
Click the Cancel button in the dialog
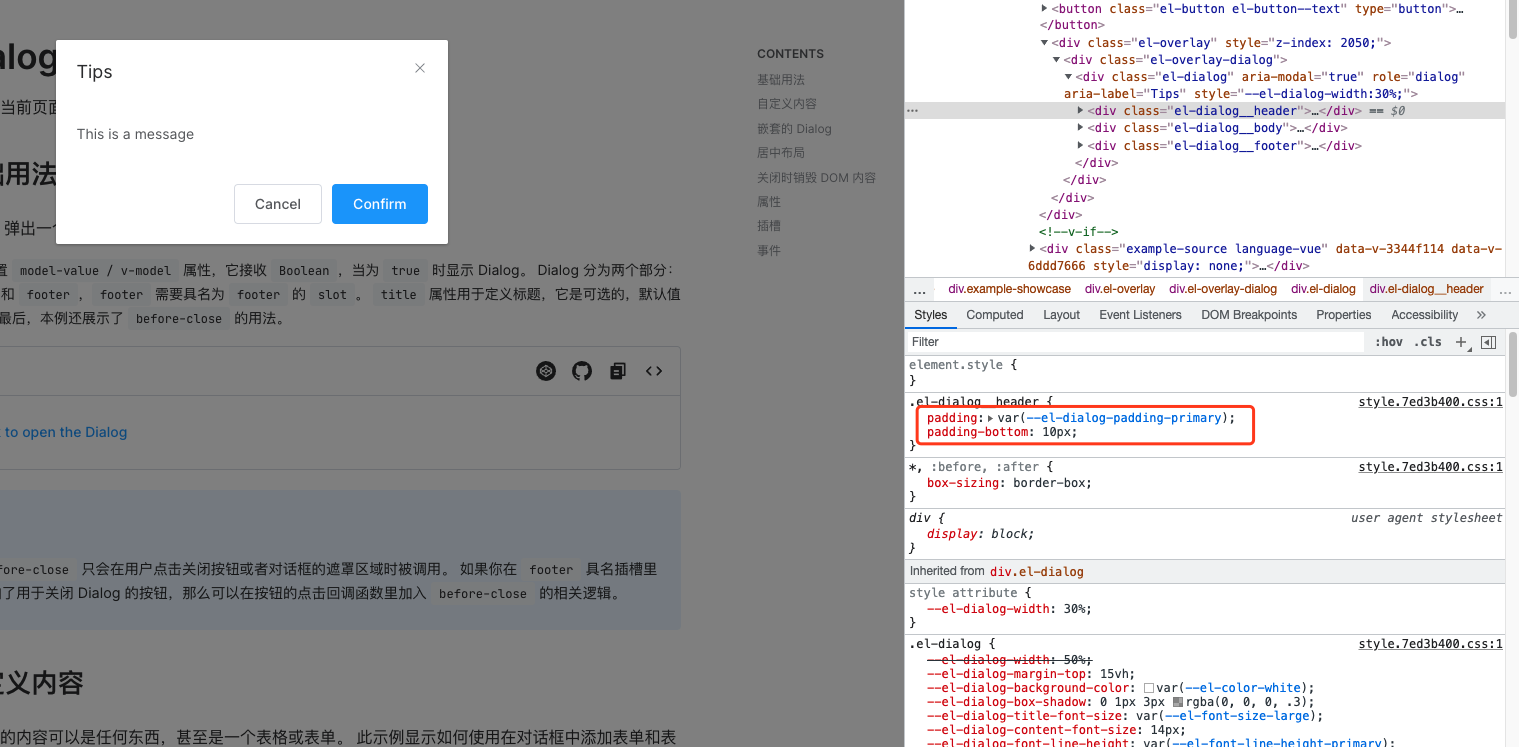point(278,204)
